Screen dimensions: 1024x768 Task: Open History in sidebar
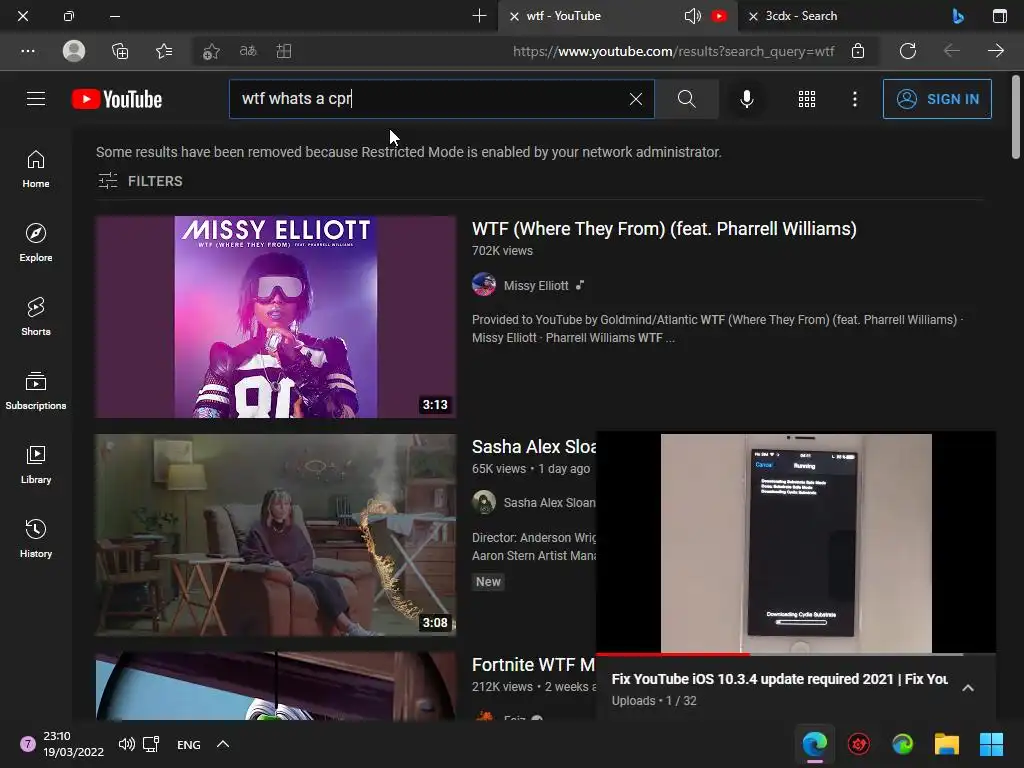point(36,538)
